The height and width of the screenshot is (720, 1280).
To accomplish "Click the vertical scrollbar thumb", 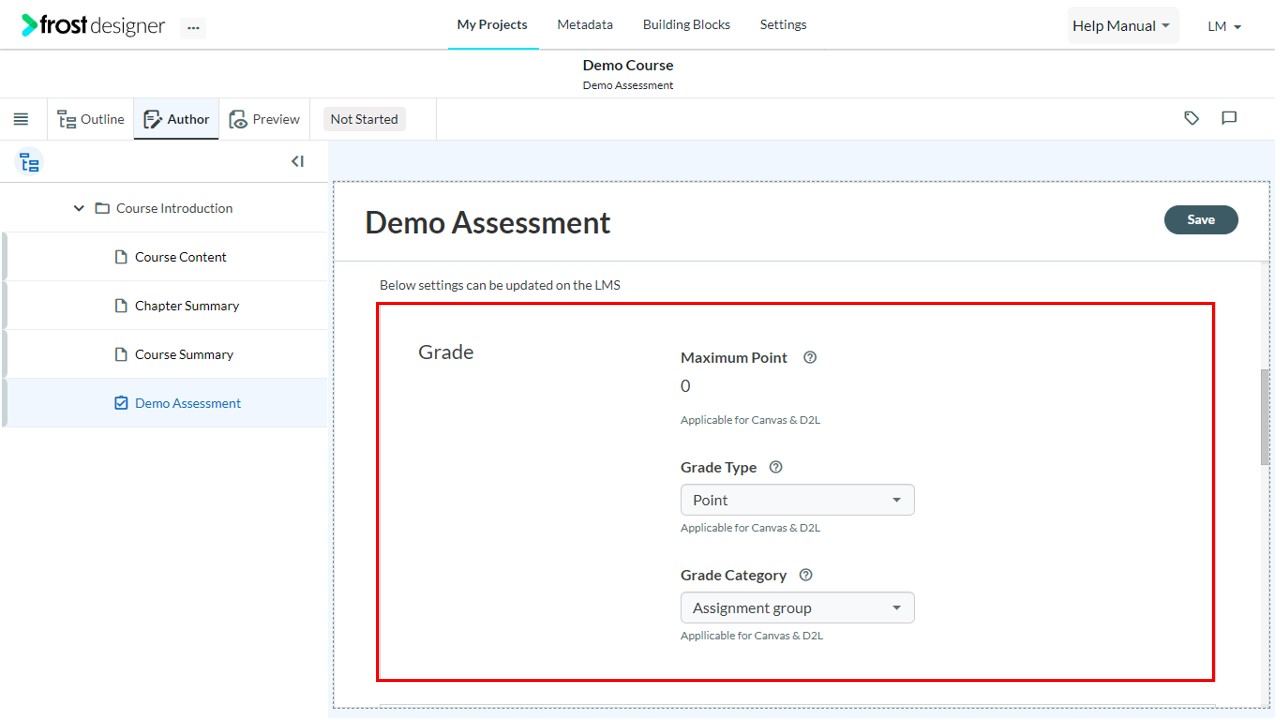I will point(1265,416).
